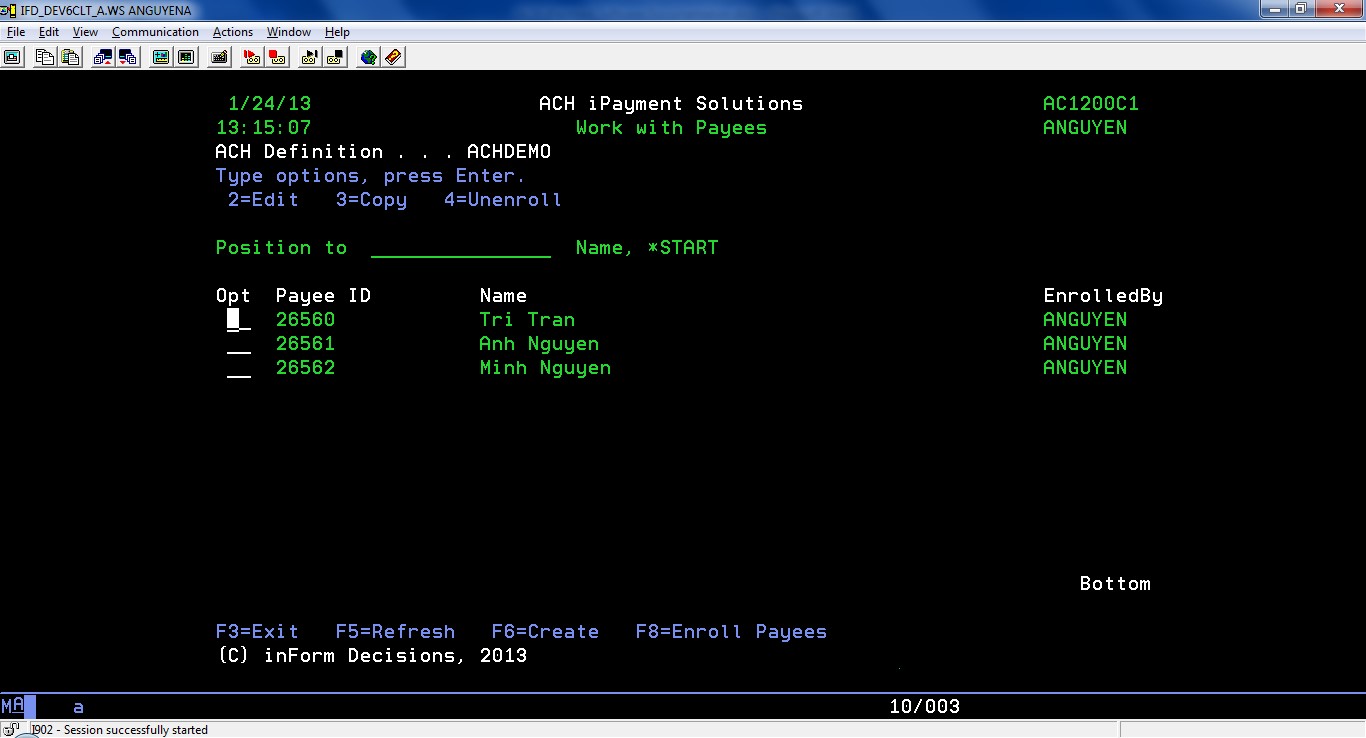The width and height of the screenshot is (1366, 738).
Task: Click the Copy icon in the toolbar
Action: pos(45,57)
